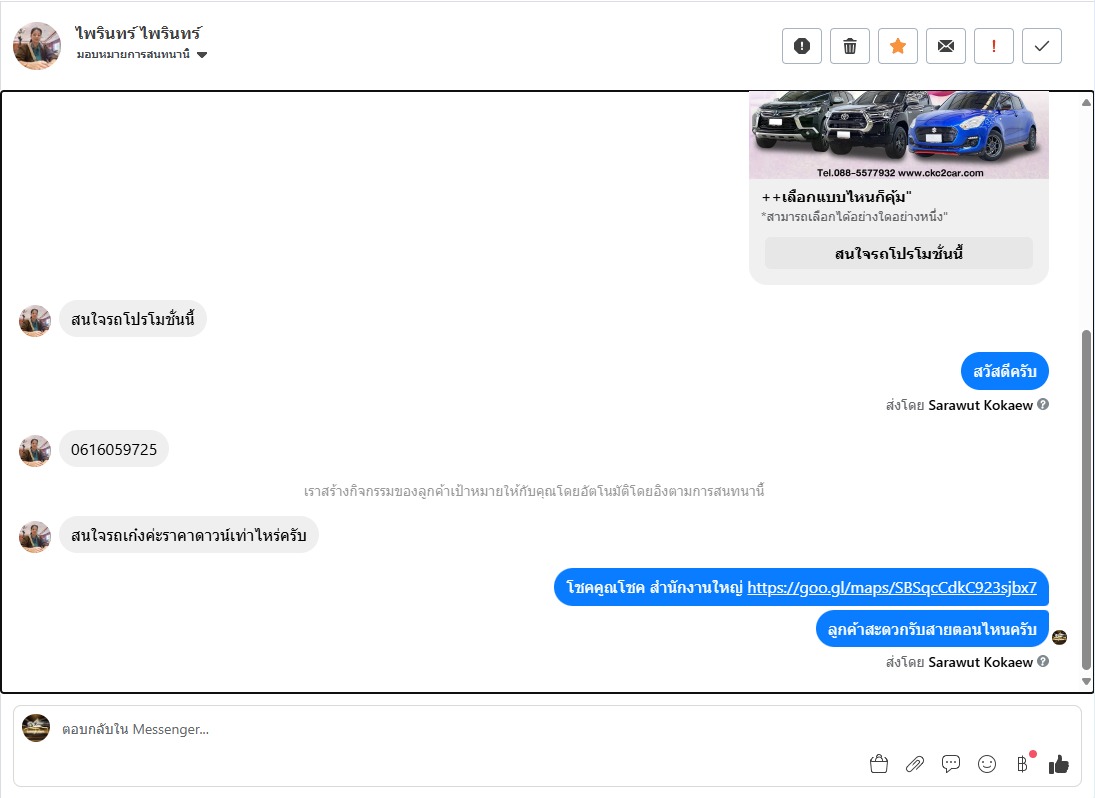Toggle the orange star follow-up icon

898,46
